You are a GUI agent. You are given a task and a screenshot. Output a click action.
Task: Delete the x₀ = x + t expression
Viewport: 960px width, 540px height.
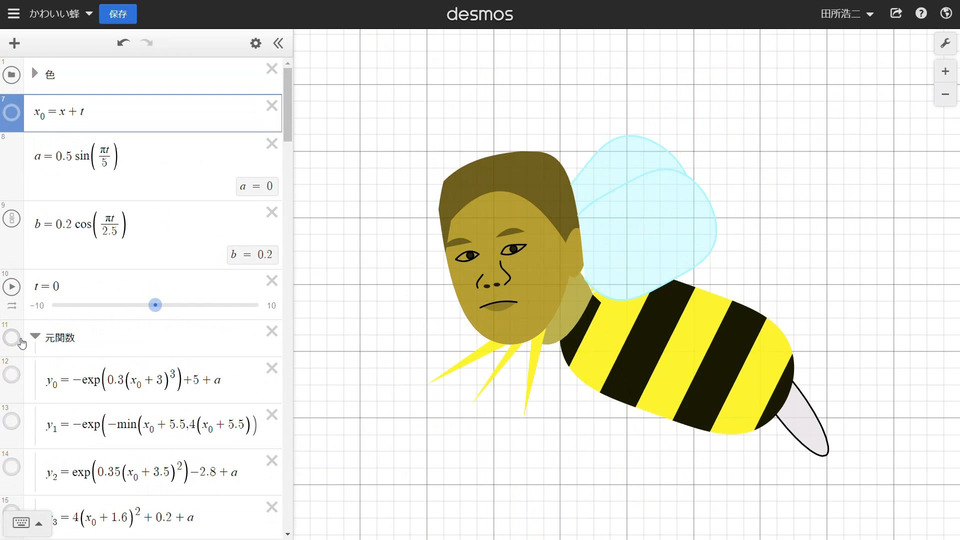(x=272, y=106)
